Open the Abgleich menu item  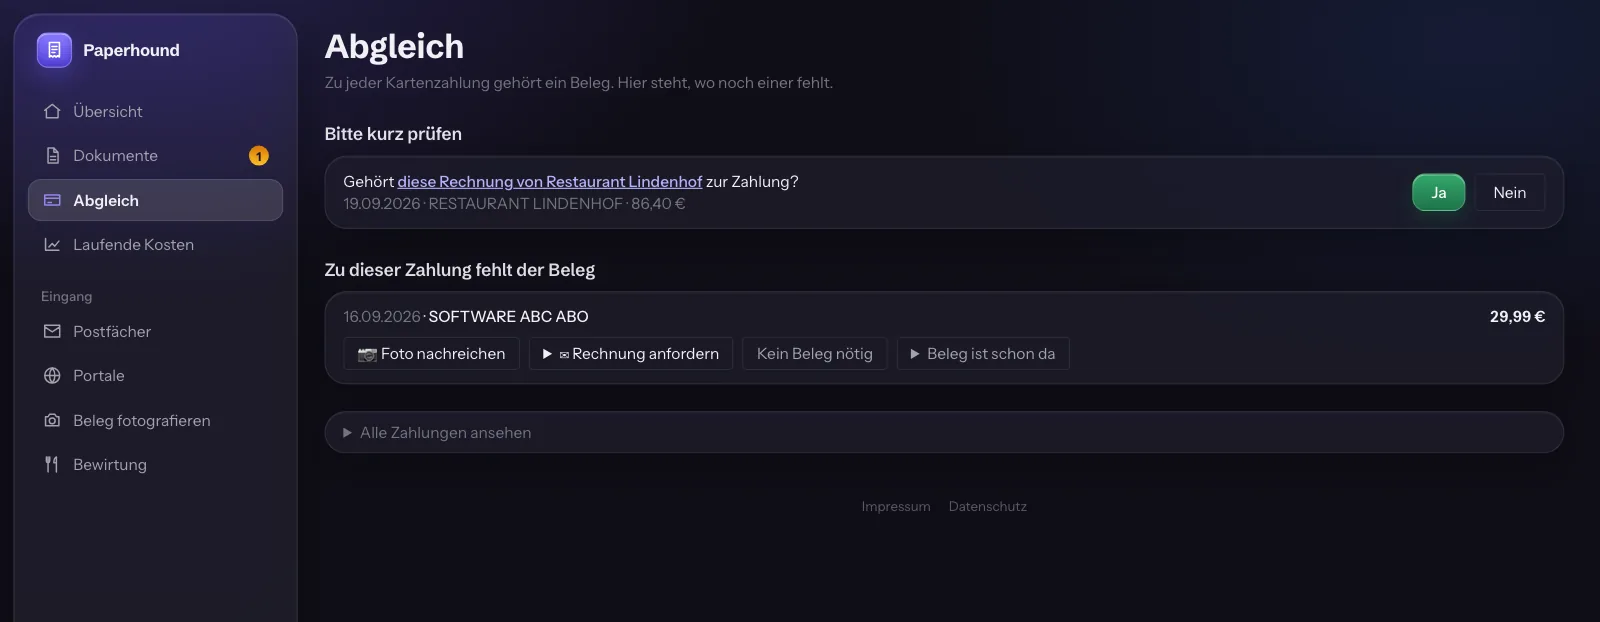point(155,200)
